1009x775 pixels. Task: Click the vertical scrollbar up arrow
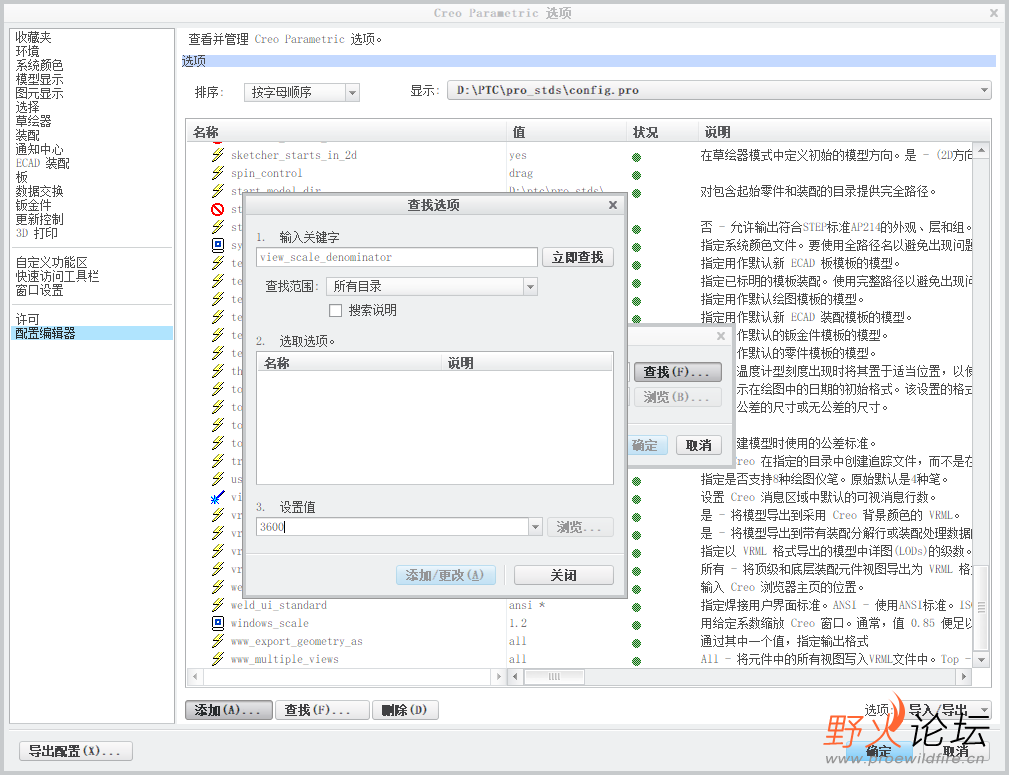click(x=981, y=151)
